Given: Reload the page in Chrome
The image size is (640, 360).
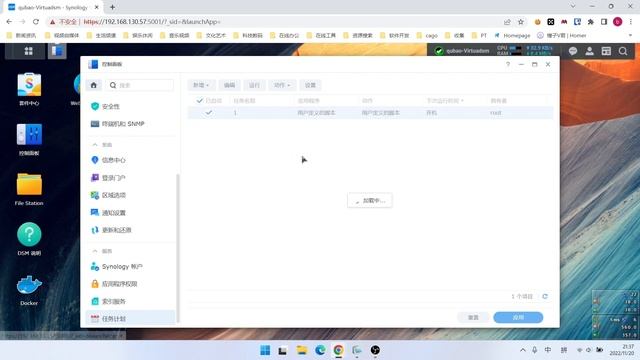Looking at the screenshot, I should coord(36,22).
